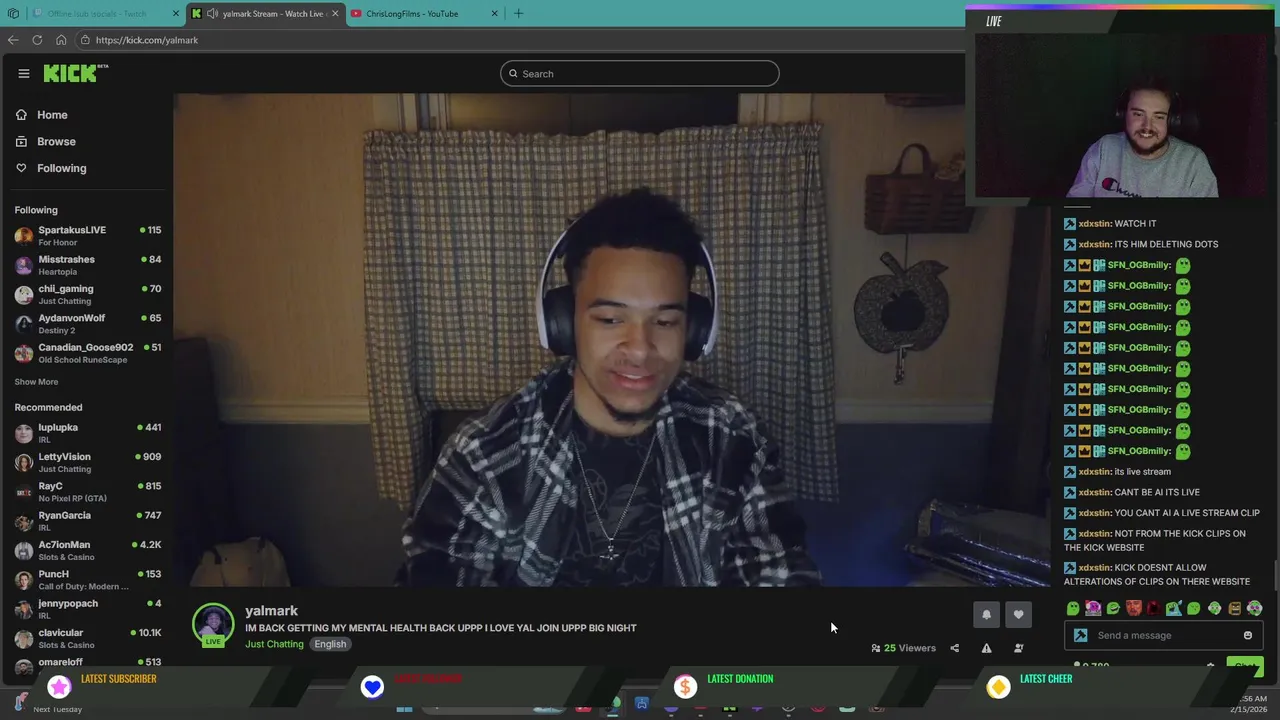Click the Send a message chat field
This screenshot has height=720, width=1280.
1163,635
